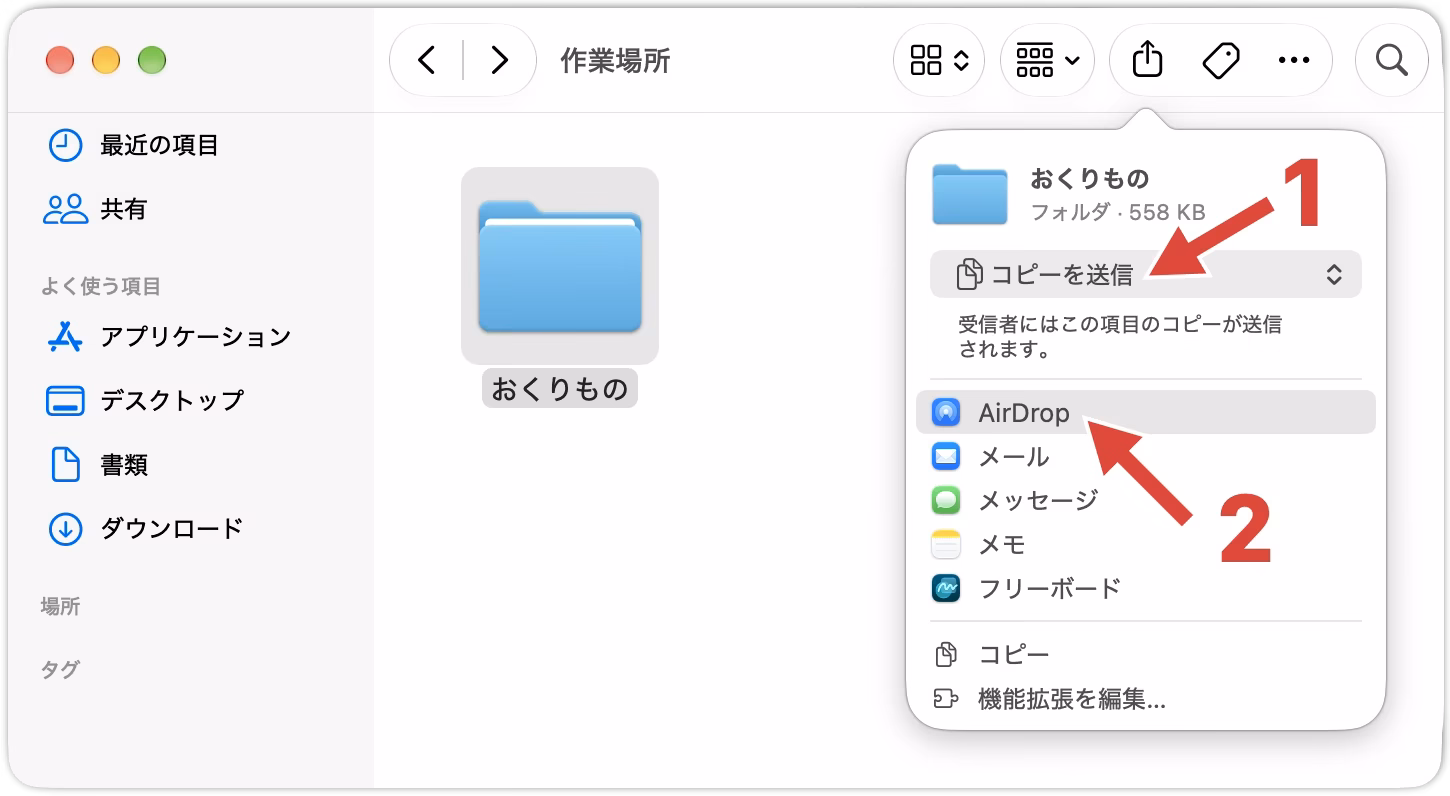Click the メッセージ green bubble icon
Screen dimensions: 1450x796
click(946, 501)
